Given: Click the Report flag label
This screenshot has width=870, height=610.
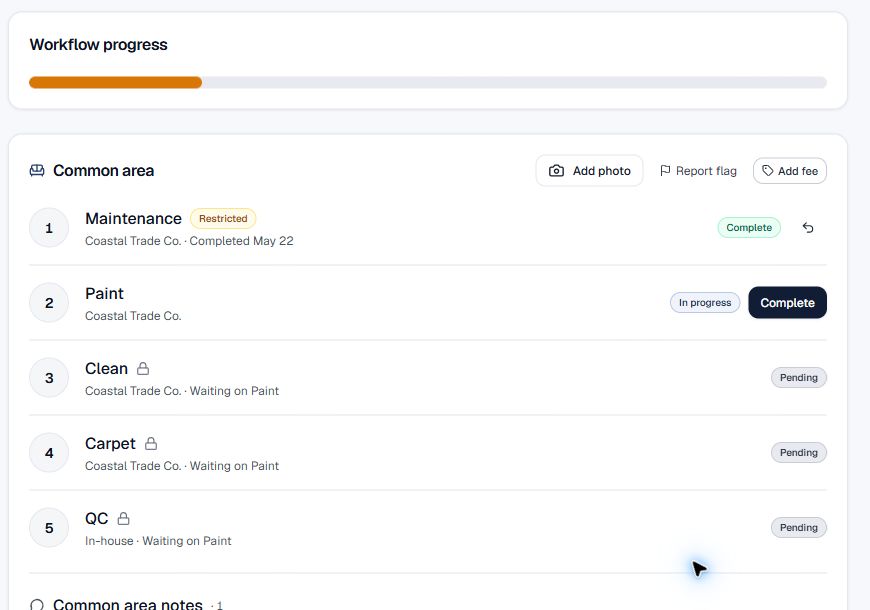Looking at the screenshot, I should [x=706, y=171].
